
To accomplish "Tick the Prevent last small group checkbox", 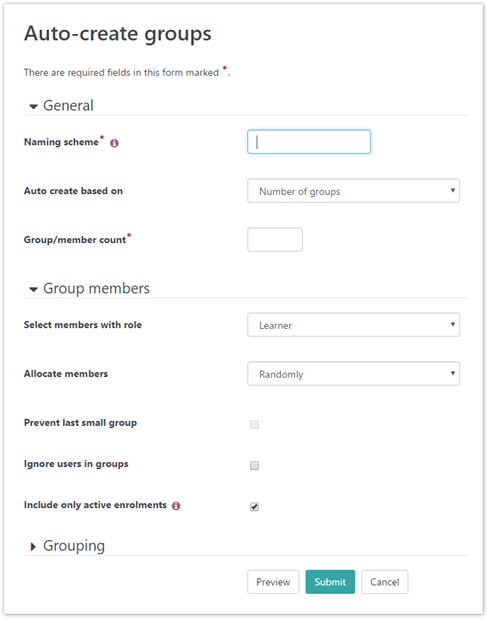I will point(255,424).
